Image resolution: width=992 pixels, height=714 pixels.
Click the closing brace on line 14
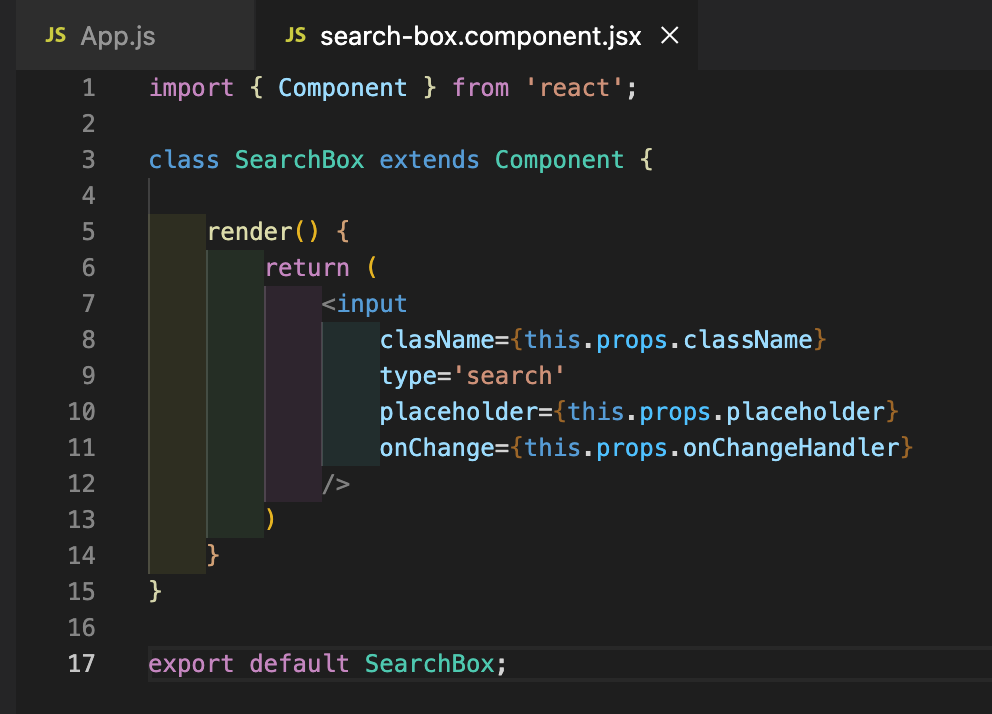213,556
